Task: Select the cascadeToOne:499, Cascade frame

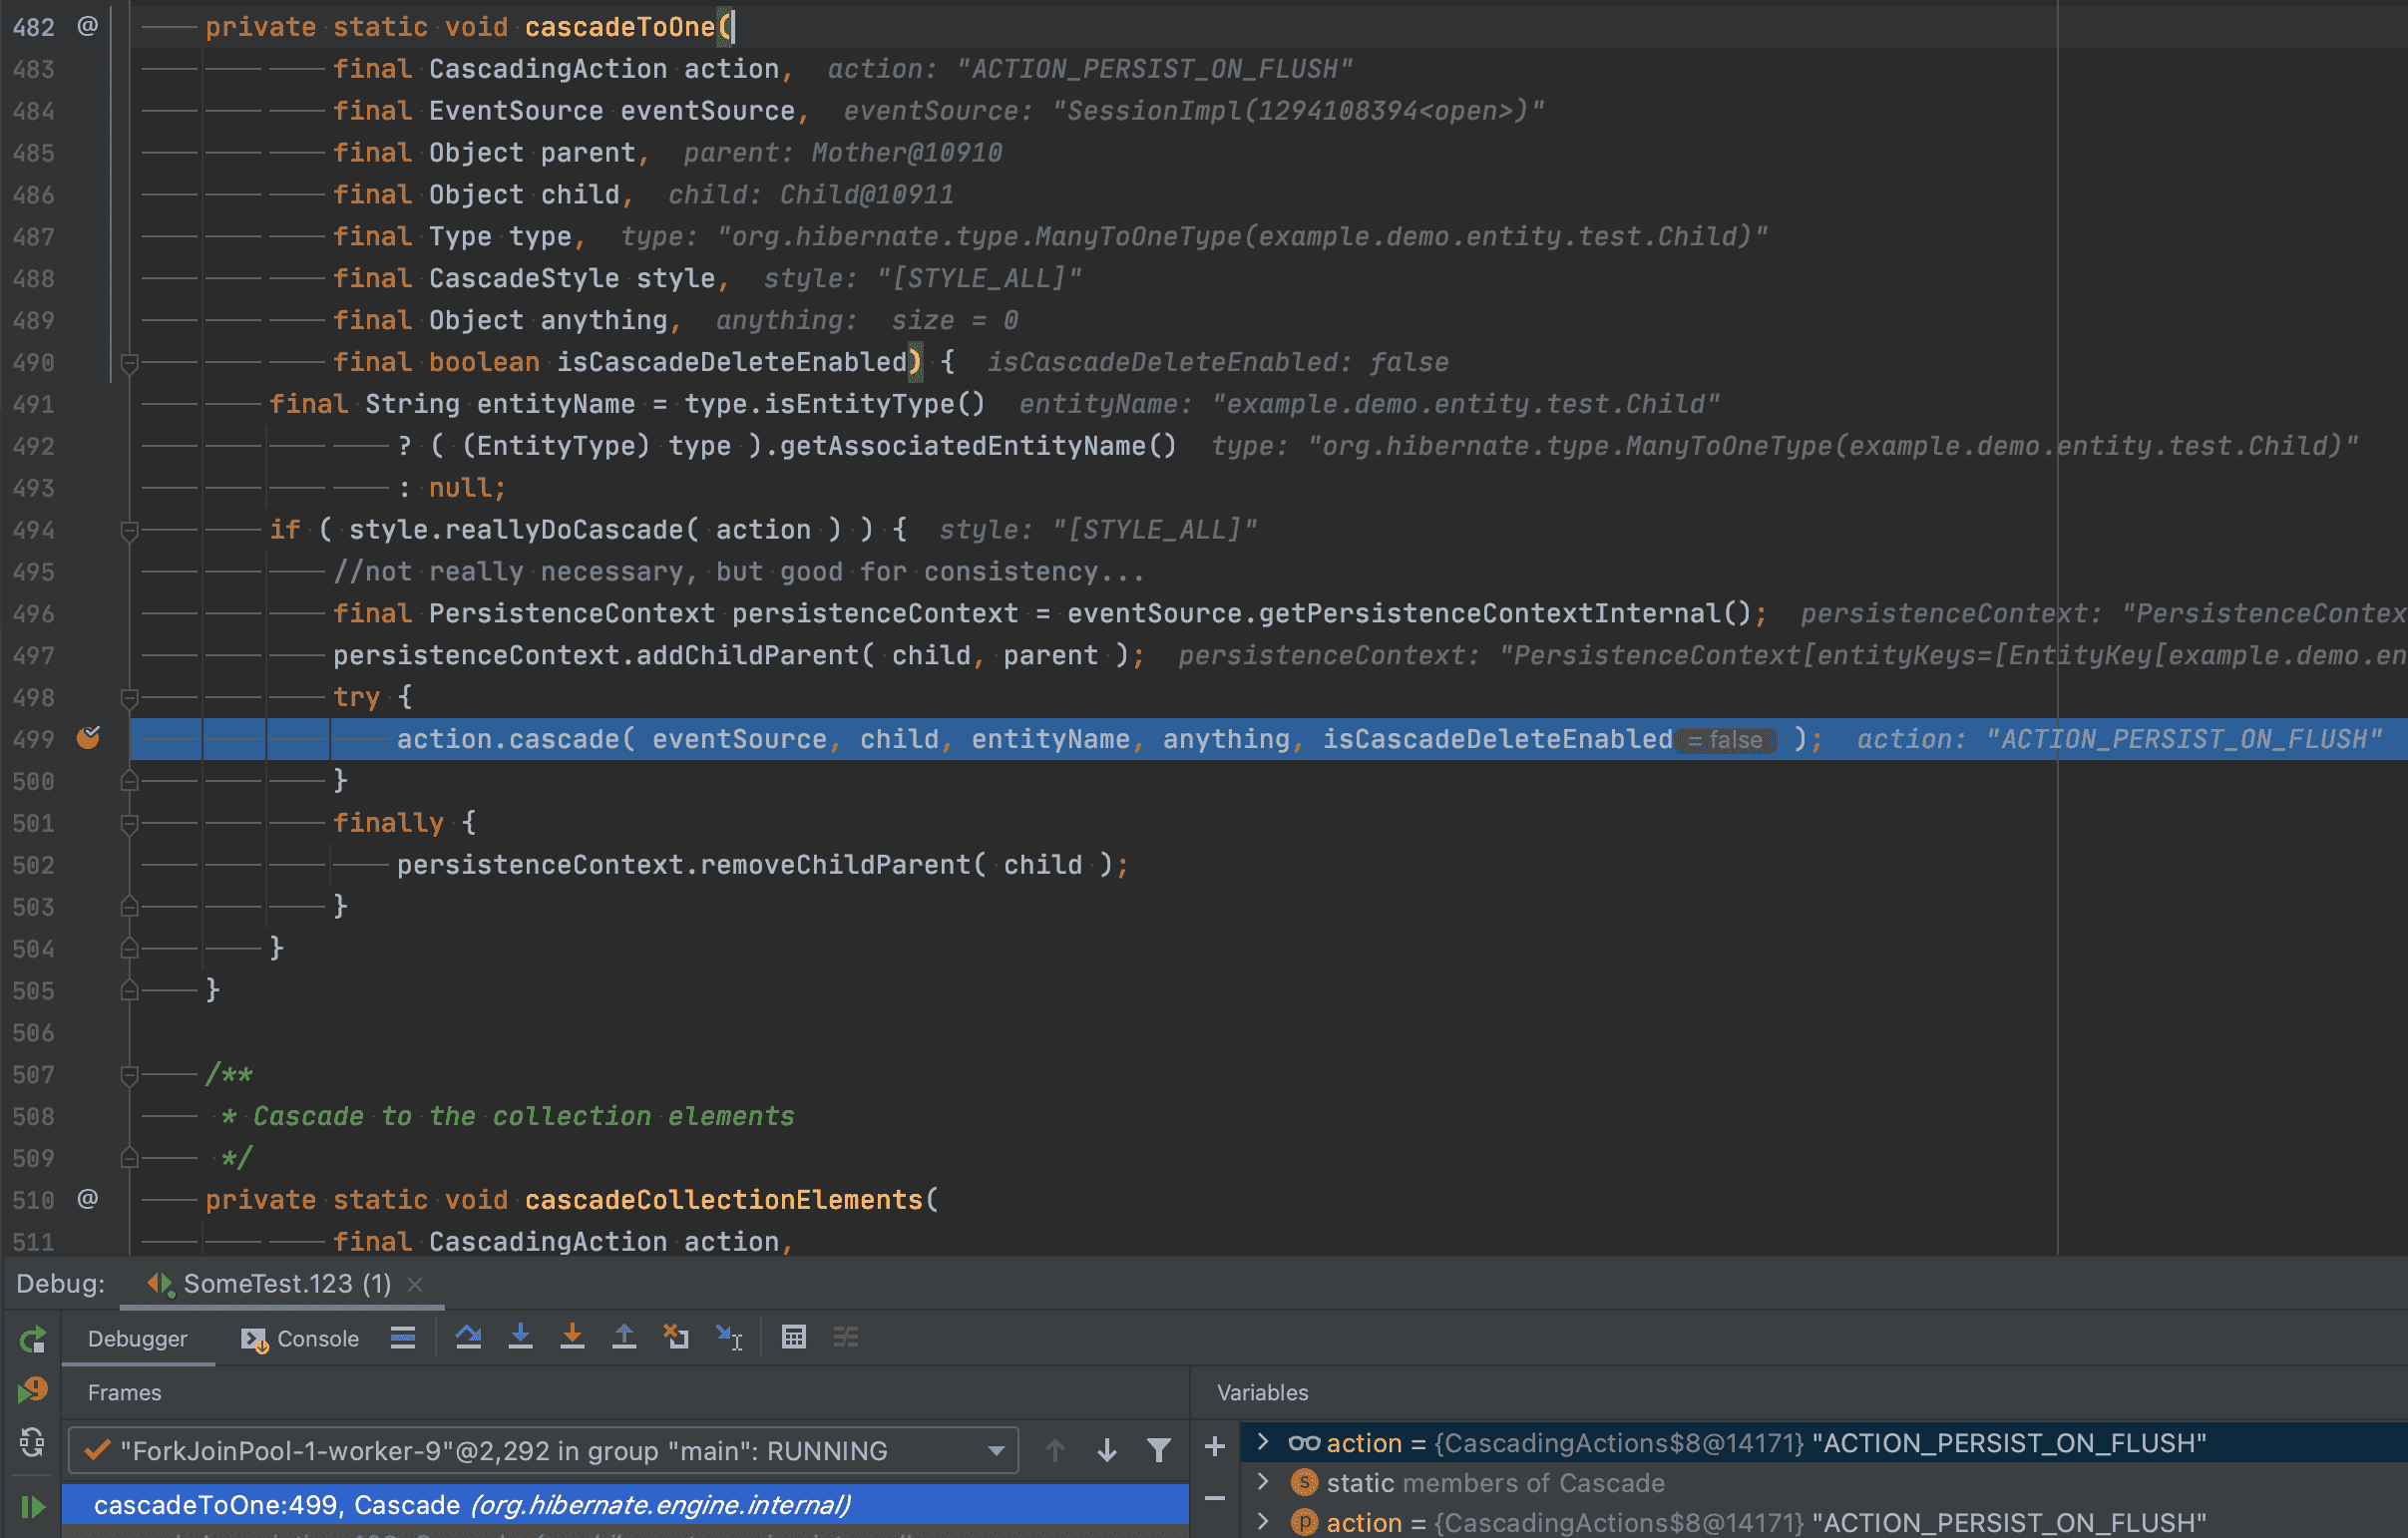Action: pos(626,1505)
